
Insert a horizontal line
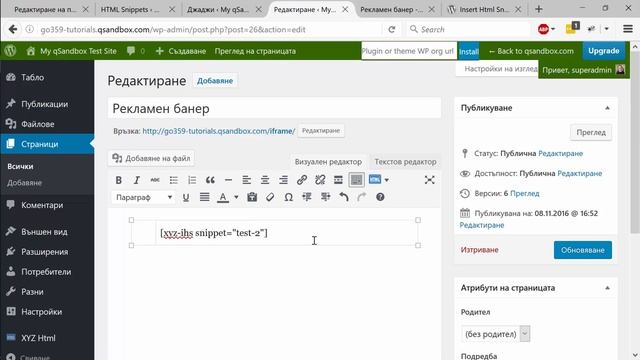click(228, 180)
